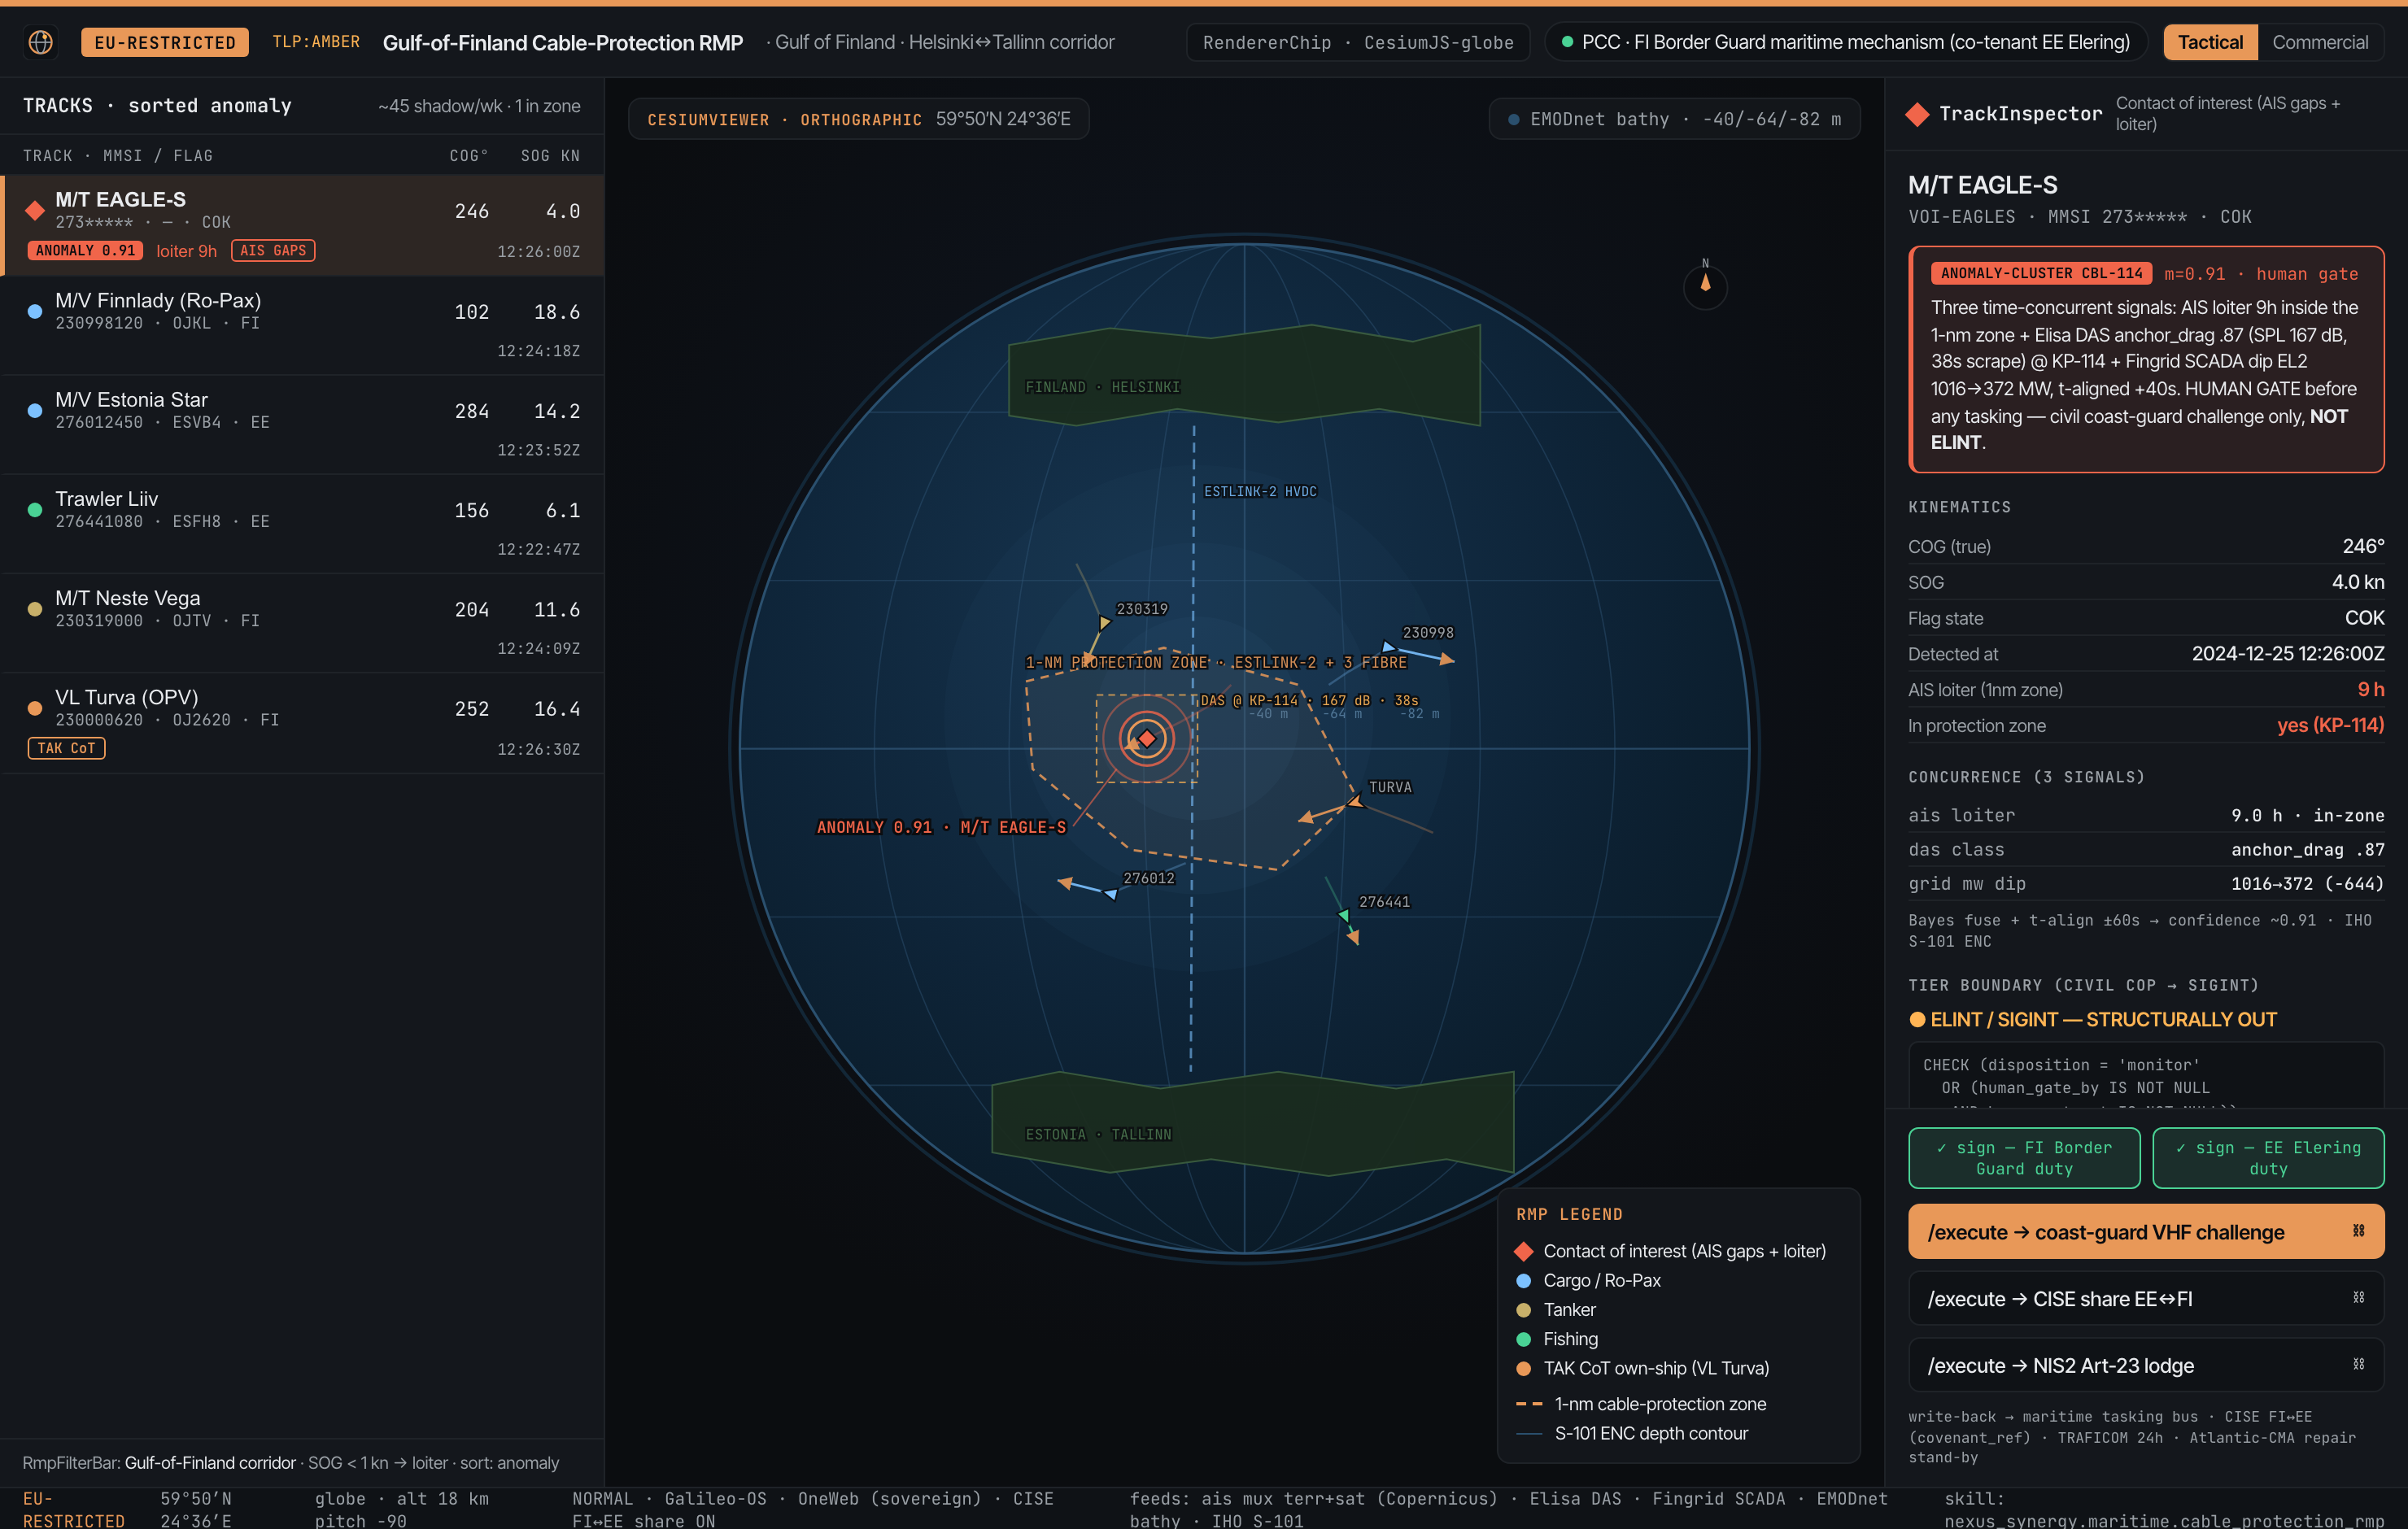Click the TLP:AMBER label
This screenshot has width=2408, height=1529.
[316, 42]
